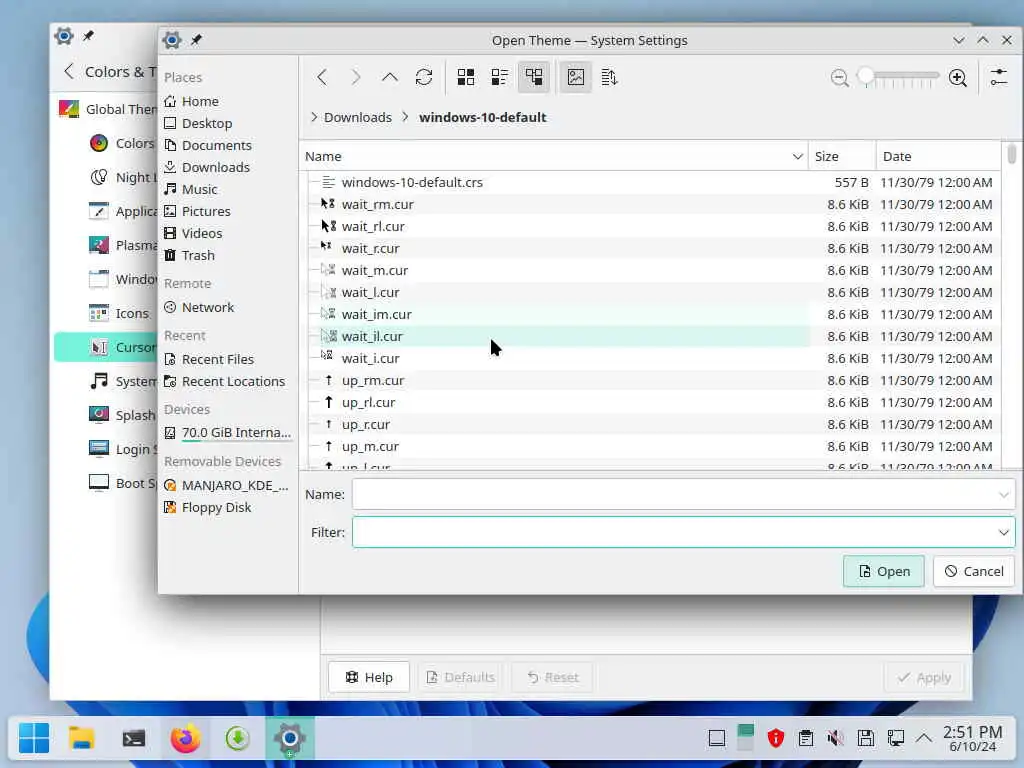Click the zoom in magnifier icon
This screenshot has height=768, width=1024.
point(958,78)
